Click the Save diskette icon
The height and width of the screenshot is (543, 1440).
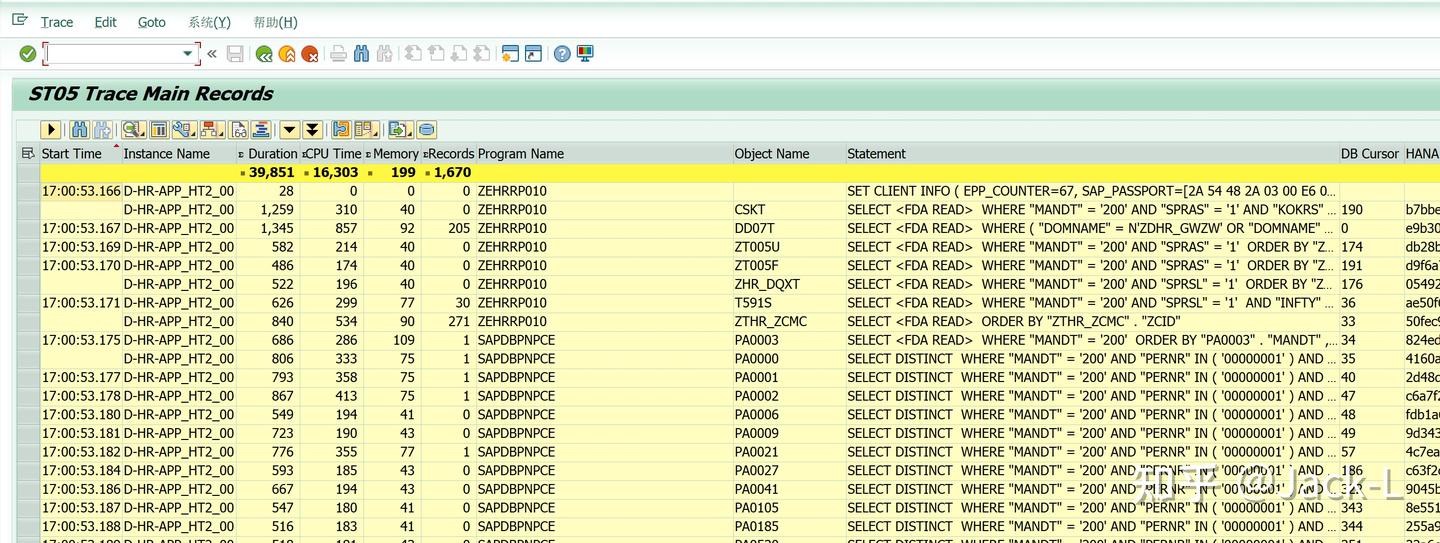235,54
